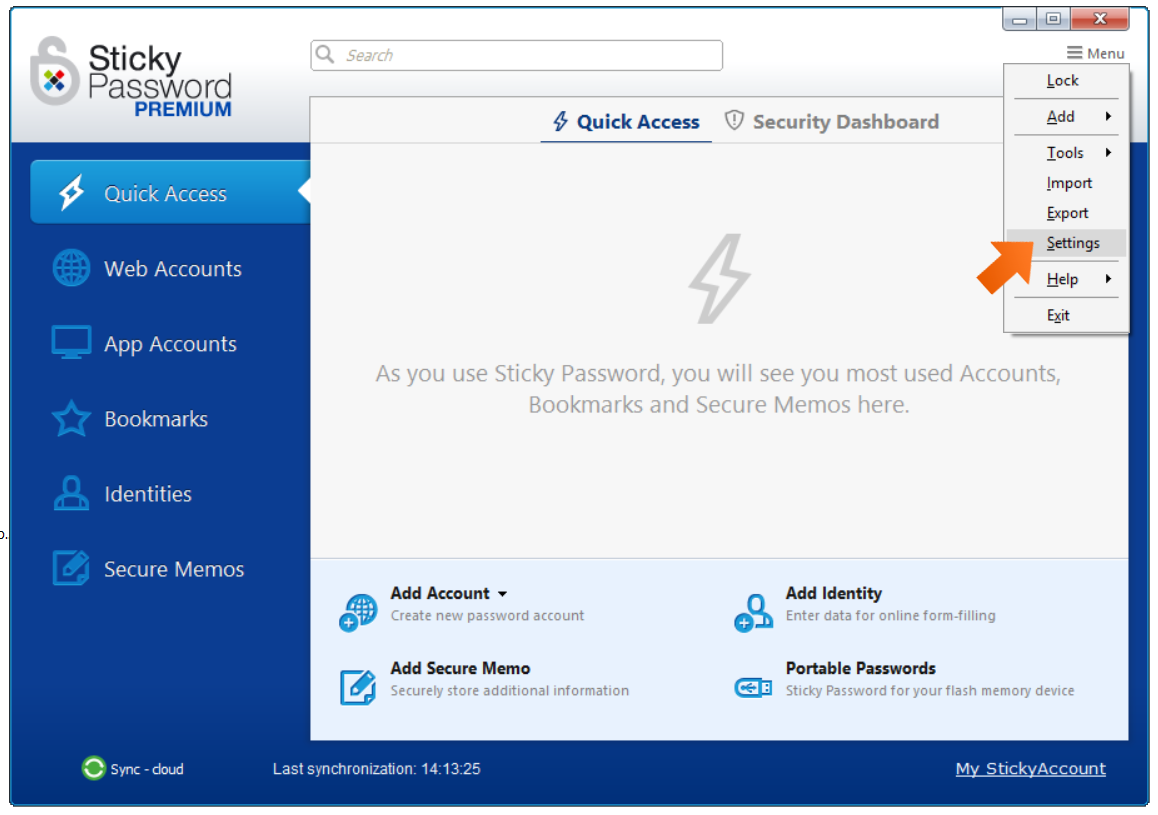Click the search magnifier icon
This screenshot has width=1158, height=815.
(x=324, y=54)
